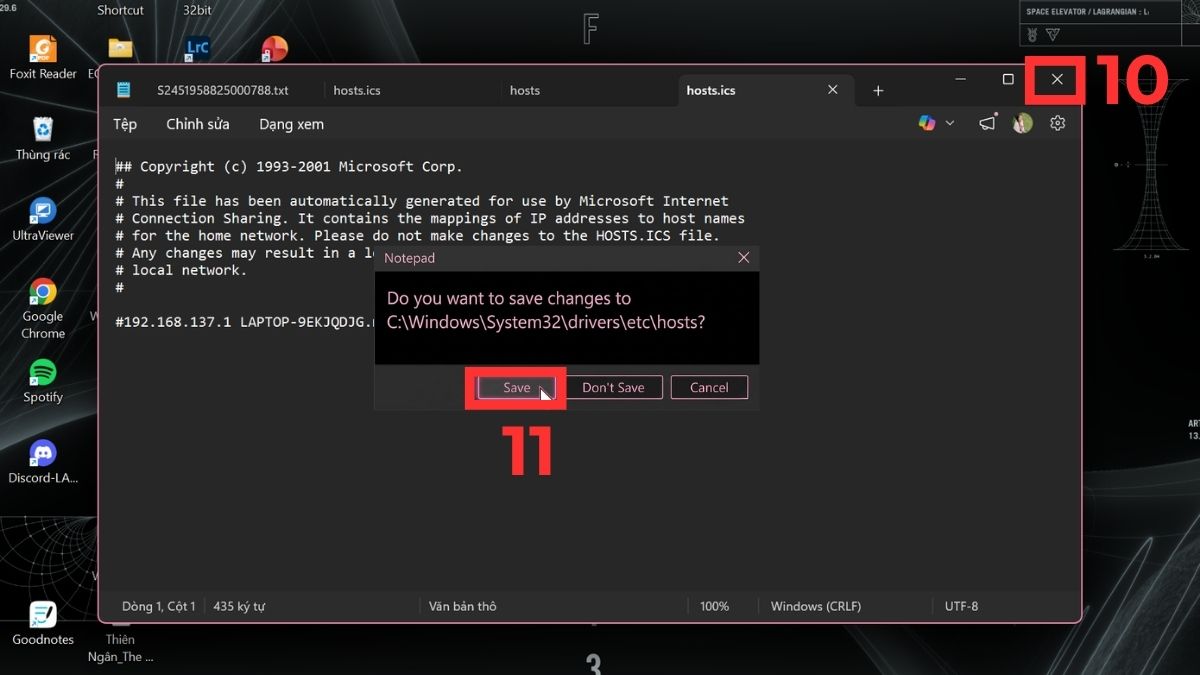Image resolution: width=1200 pixels, height=675 pixels.
Task: Click the megaphone feedback icon
Action: point(987,123)
